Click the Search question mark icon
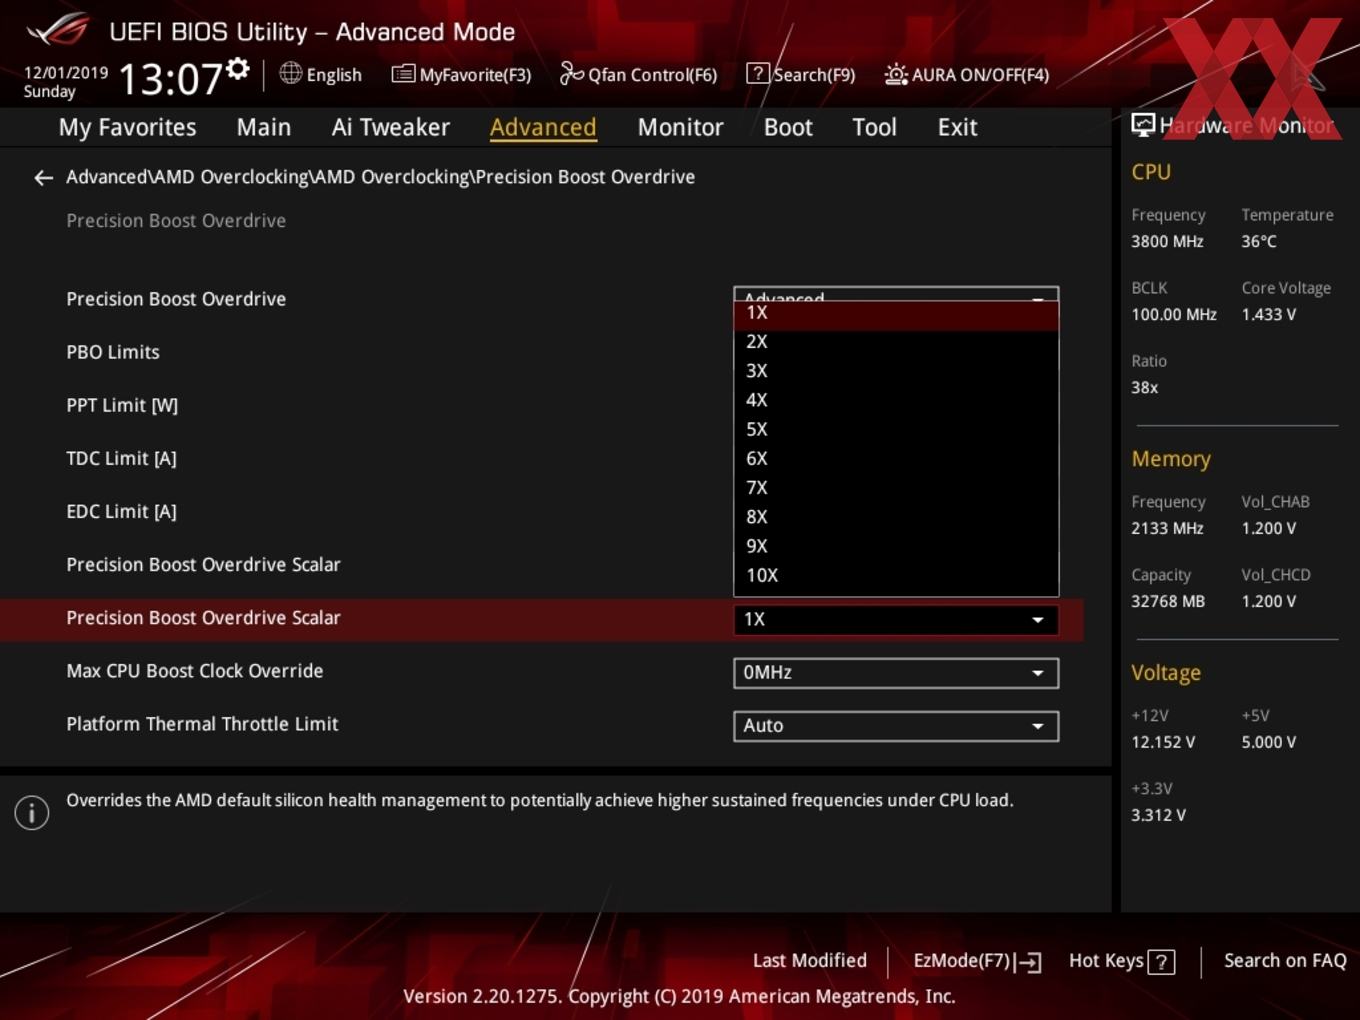Image resolution: width=1360 pixels, height=1020 pixels. pos(758,73)
